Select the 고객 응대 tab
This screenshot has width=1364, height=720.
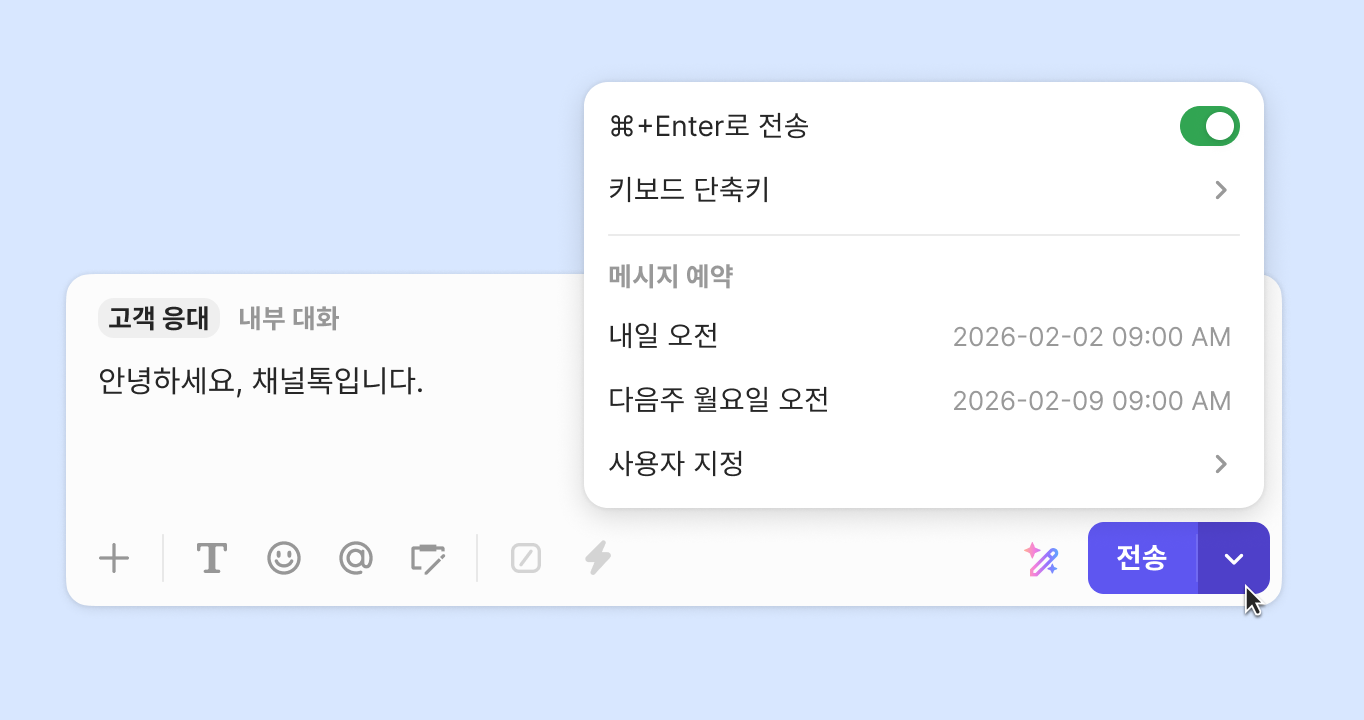[x=159, y=319]
